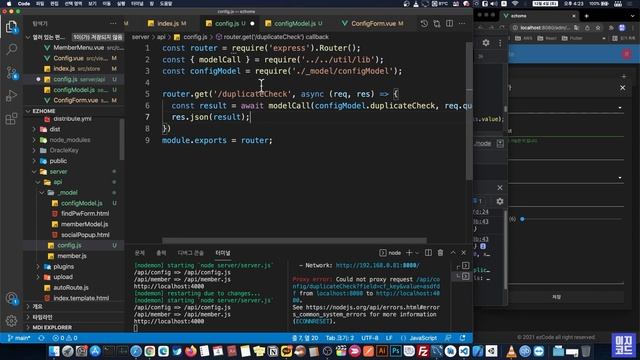The width and height of the screenshot is (640, 360).
Task: Launch FileZilla from the Dock
Action: tap(423, 351)
